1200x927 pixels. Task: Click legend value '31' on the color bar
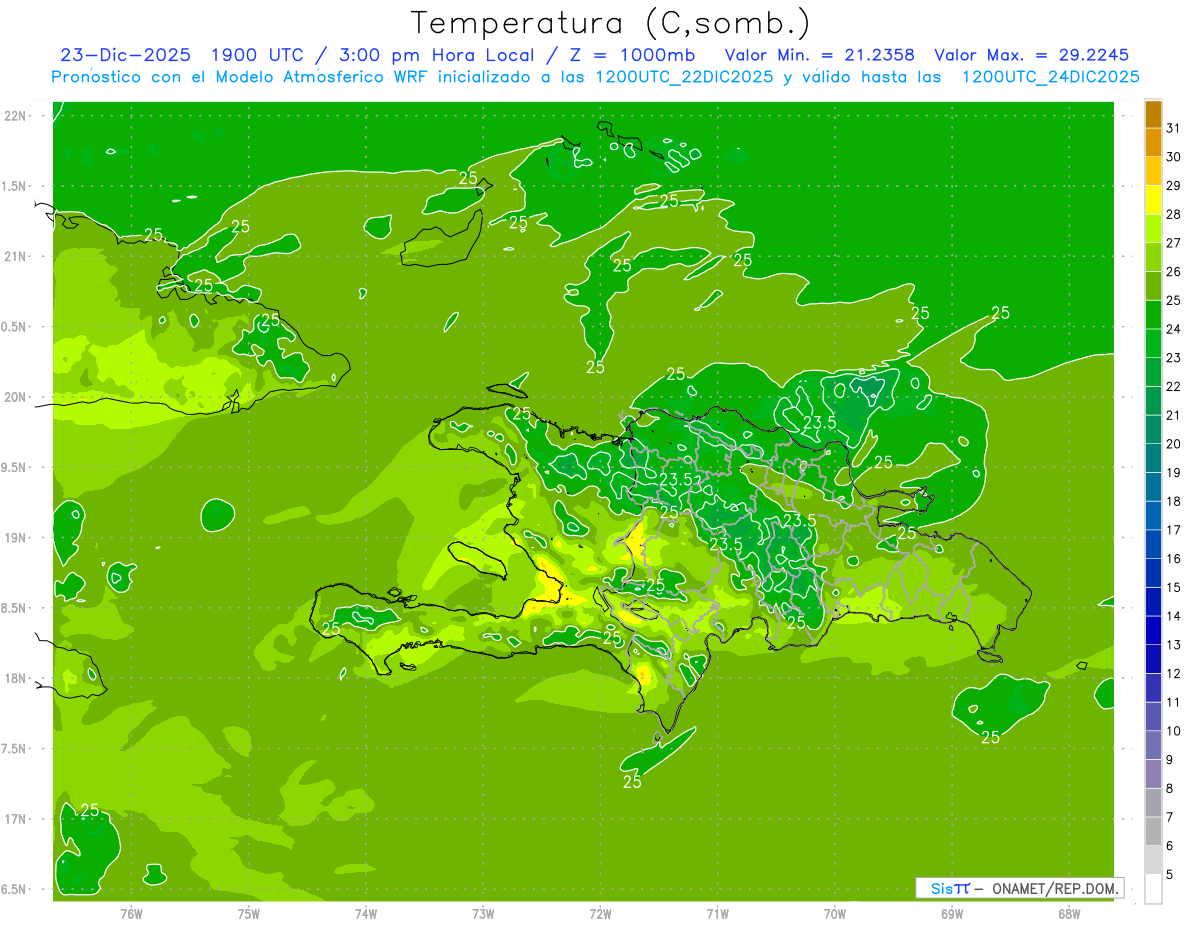pyautogui.click(x=1173, y=127)
